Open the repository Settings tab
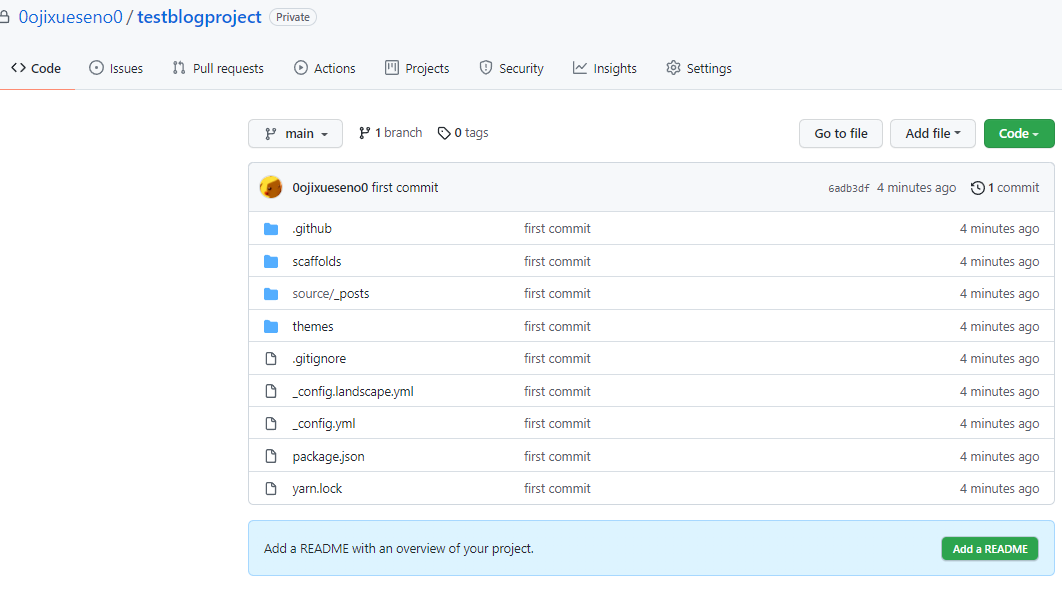The height and width of the screenshot is (600, 1062). [x=699, y=68]
